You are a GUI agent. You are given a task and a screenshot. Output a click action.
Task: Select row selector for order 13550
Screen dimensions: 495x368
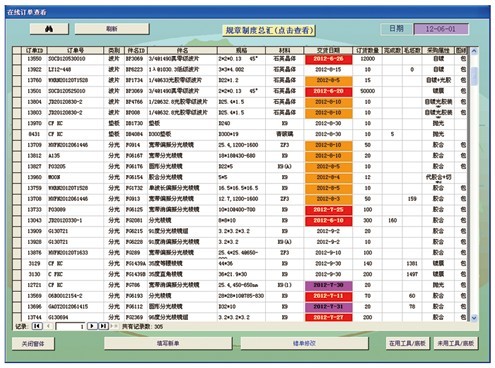point(17,59)
